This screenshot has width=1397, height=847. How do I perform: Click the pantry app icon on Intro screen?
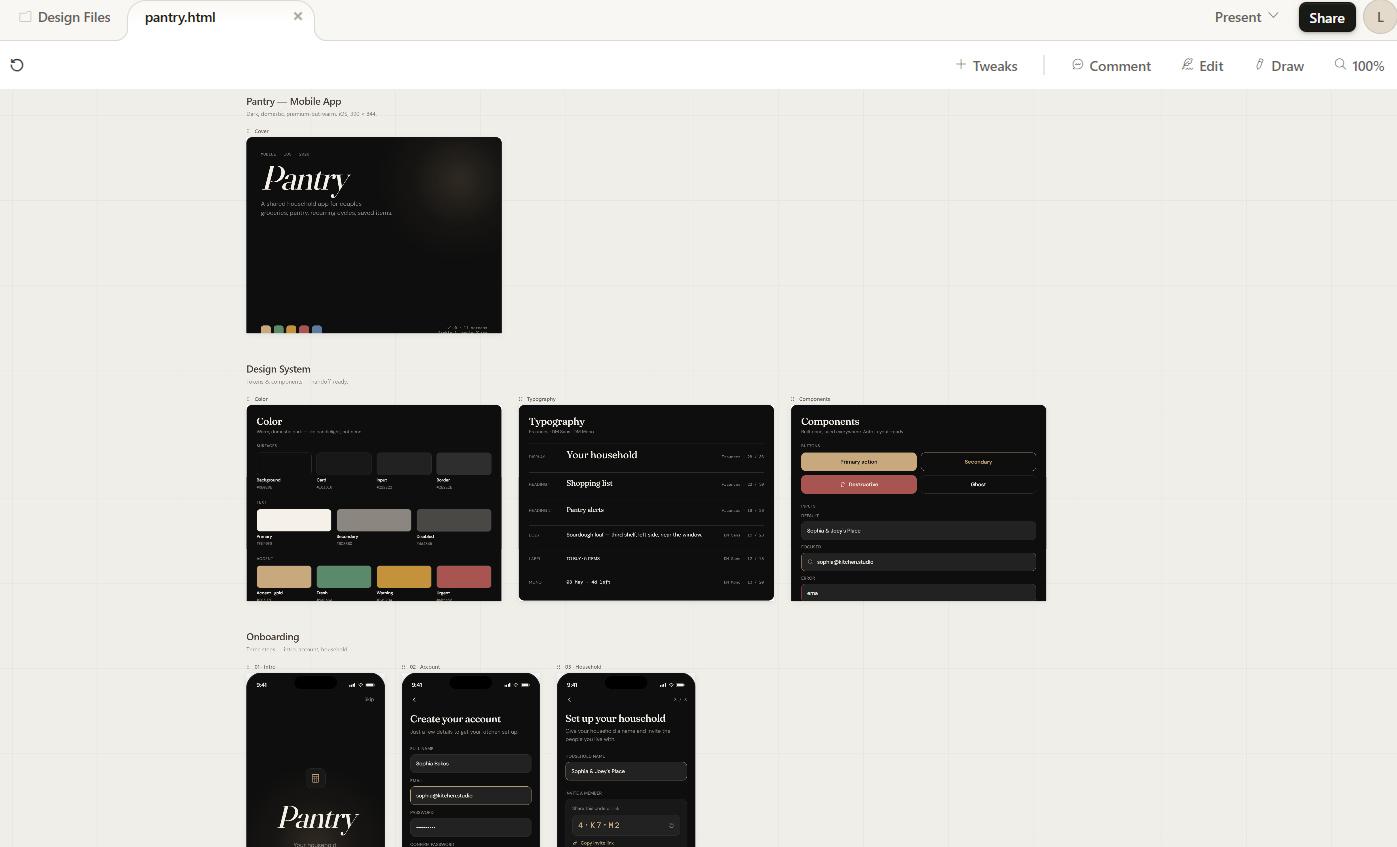[315, 778]
